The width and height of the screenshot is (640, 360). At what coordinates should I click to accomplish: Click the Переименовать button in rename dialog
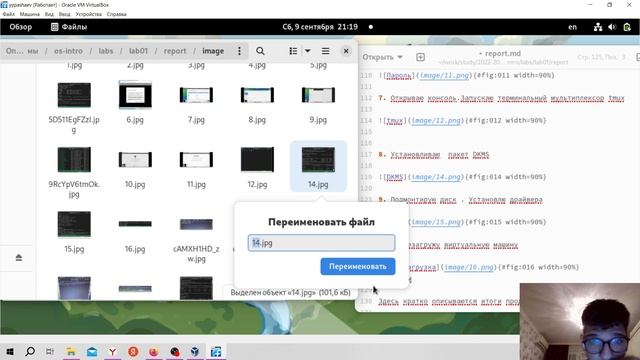point(358,267)
